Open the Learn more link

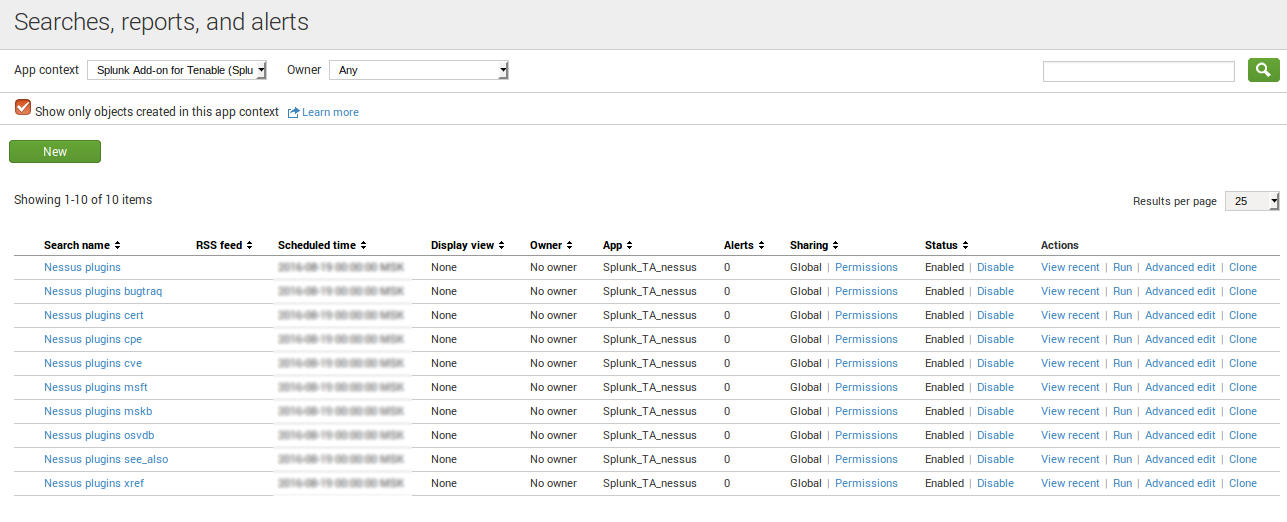coord(330,113)
